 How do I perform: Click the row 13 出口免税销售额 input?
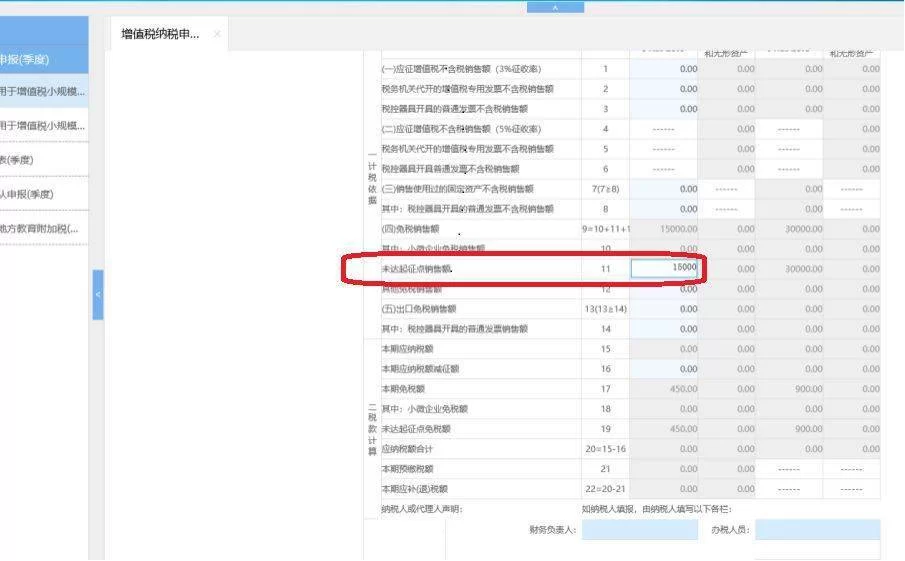666,309
